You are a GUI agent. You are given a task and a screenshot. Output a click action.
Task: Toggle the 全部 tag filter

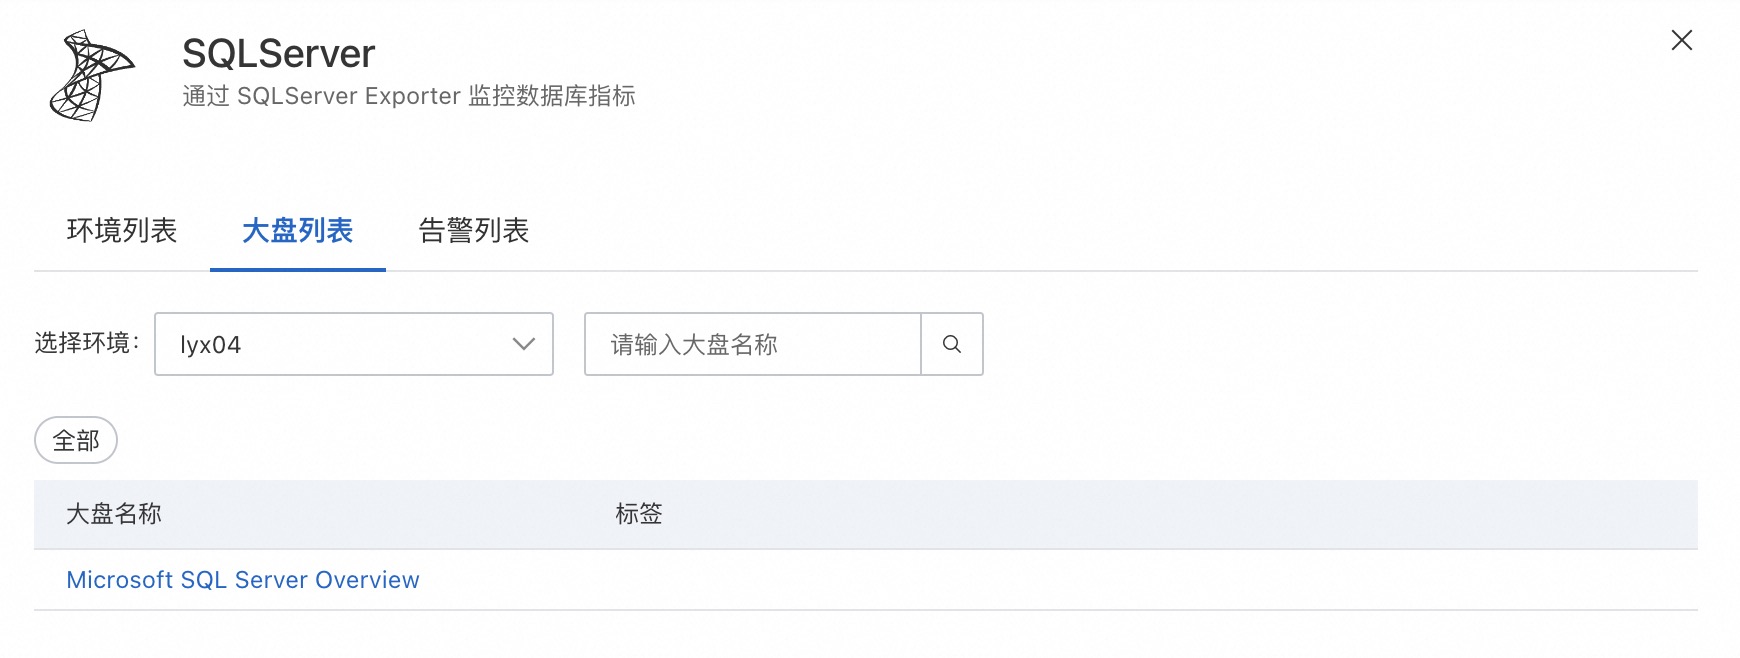pos(76,440)
